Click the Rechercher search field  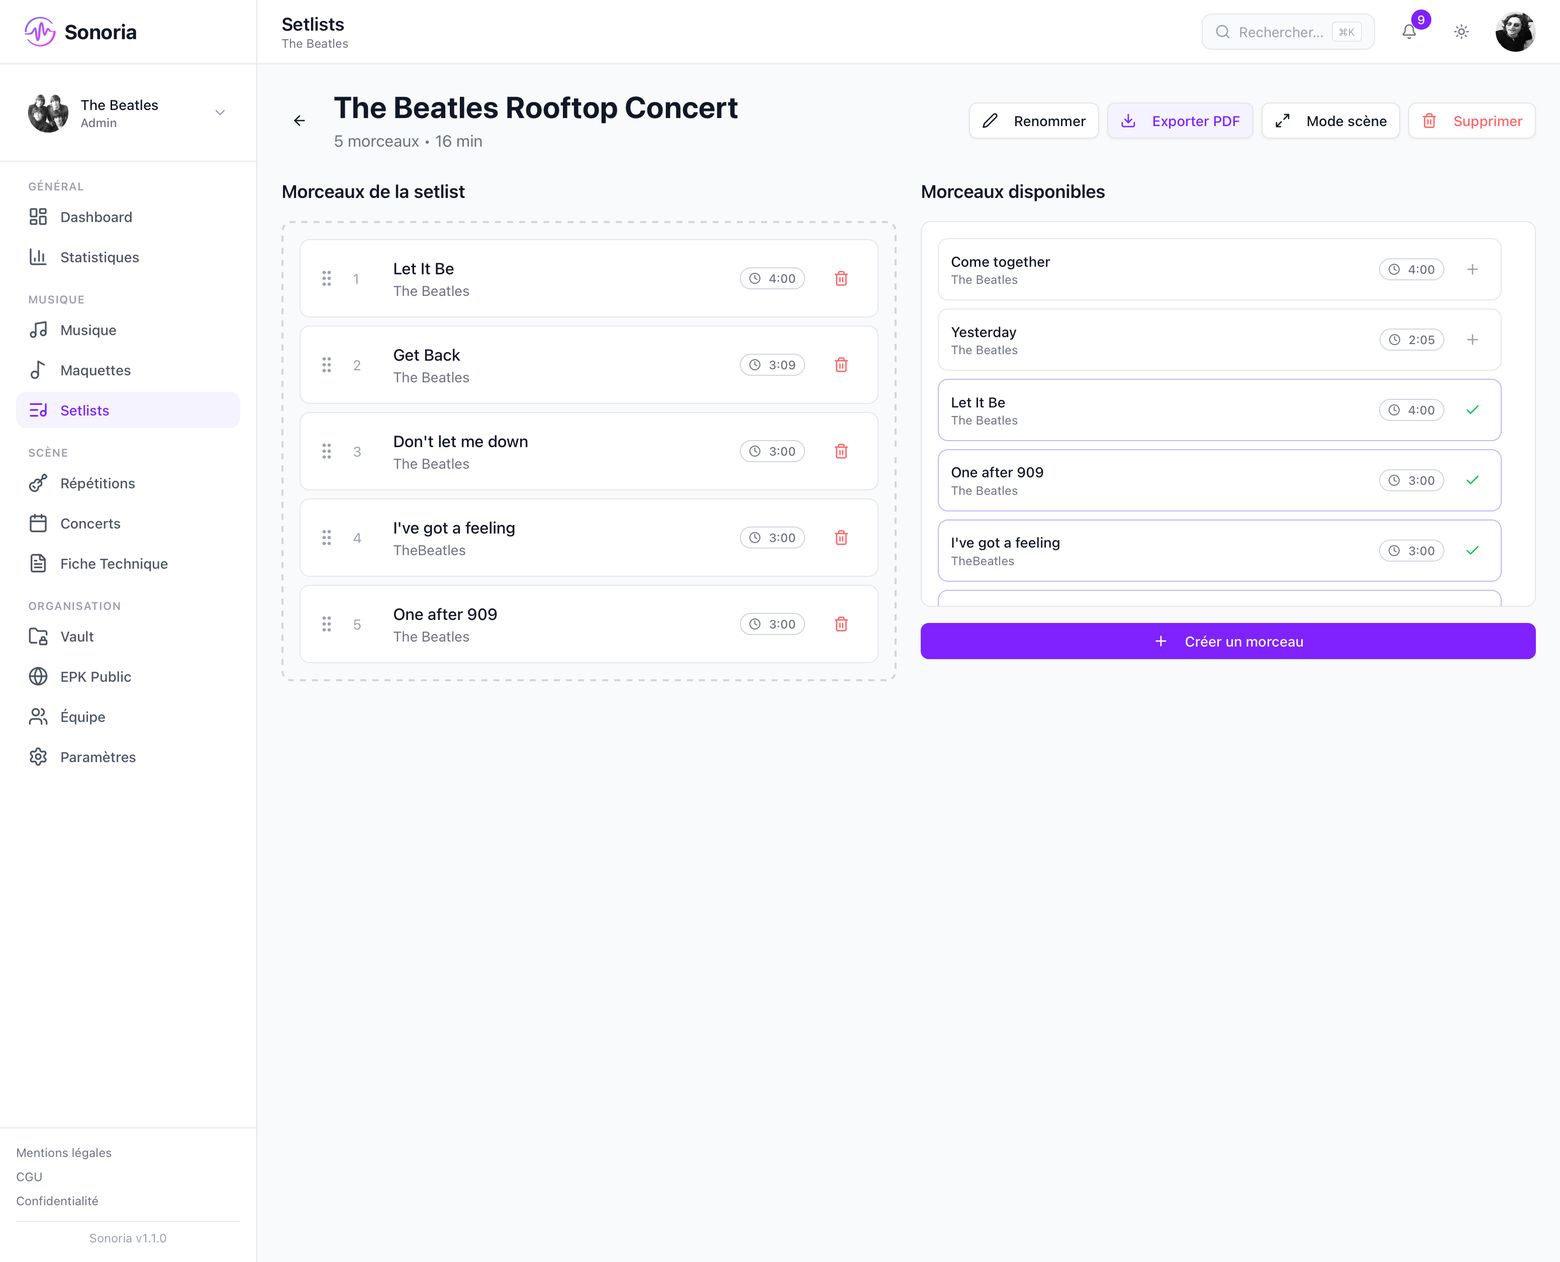click(x=1288, y=32)
